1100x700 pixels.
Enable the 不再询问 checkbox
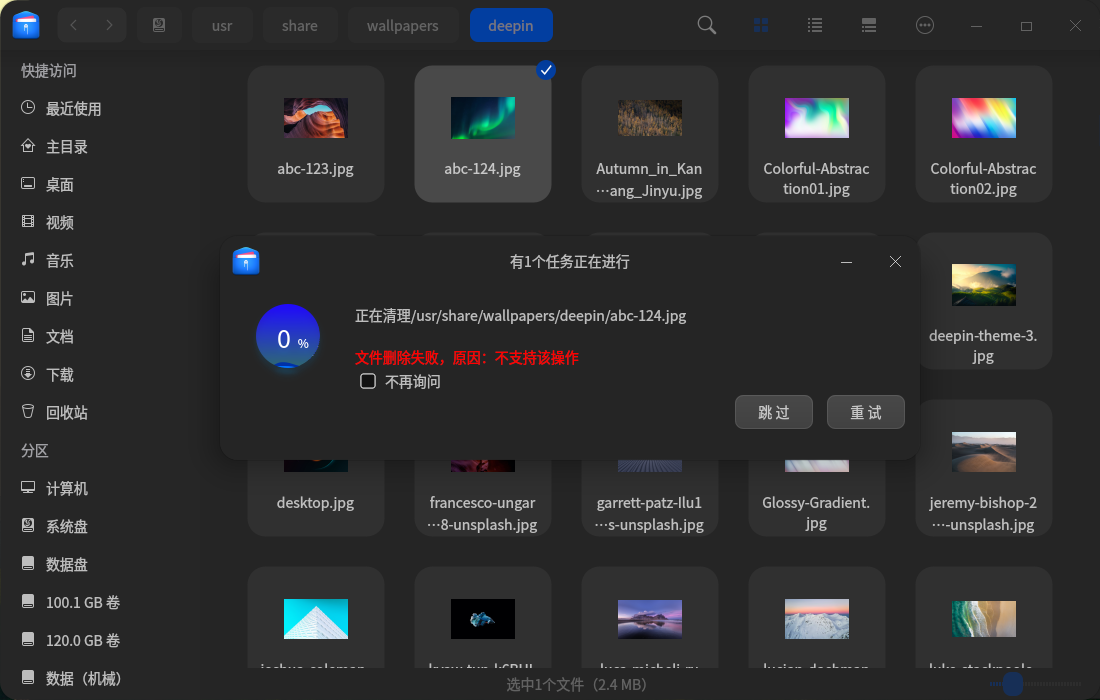click(x=368, y=381)
